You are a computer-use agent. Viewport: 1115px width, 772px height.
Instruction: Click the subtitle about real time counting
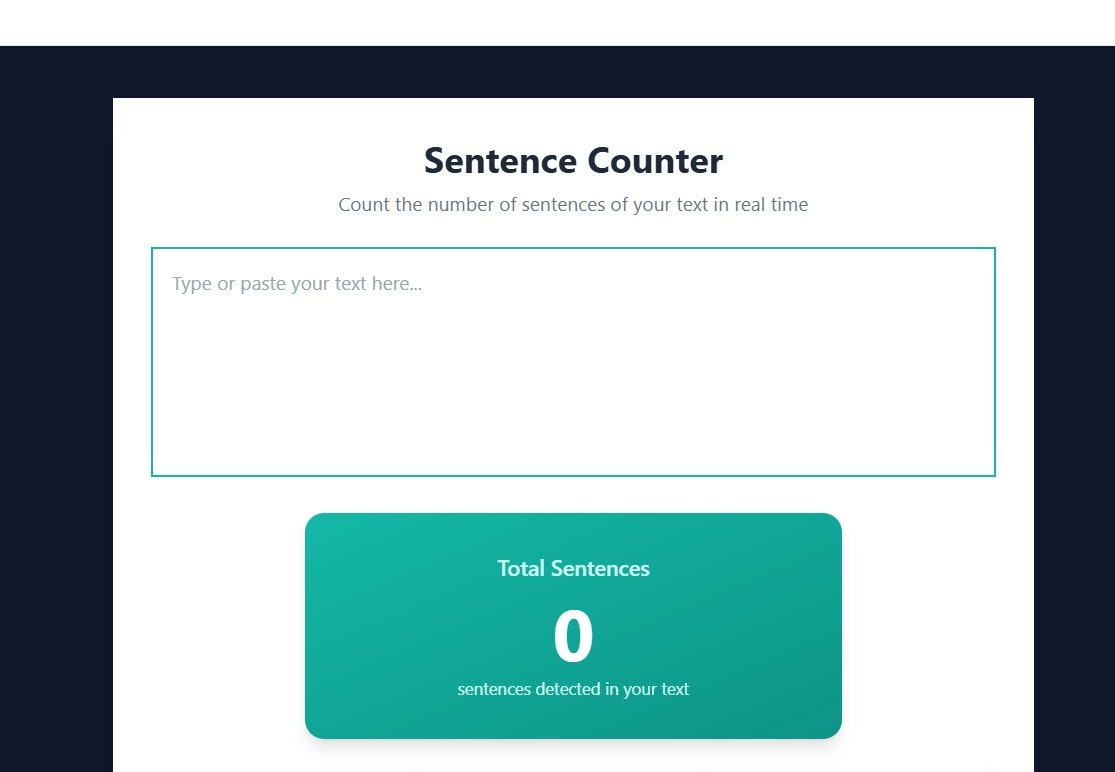(573, 204)
